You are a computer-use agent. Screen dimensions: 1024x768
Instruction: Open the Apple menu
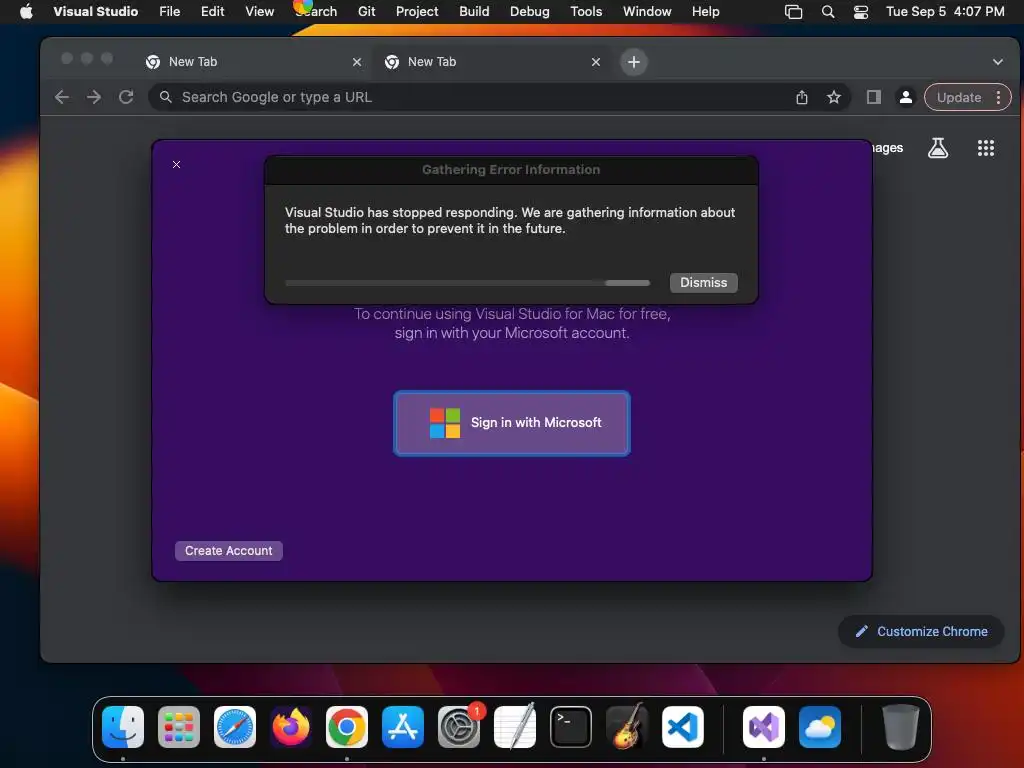click(26, 11)
